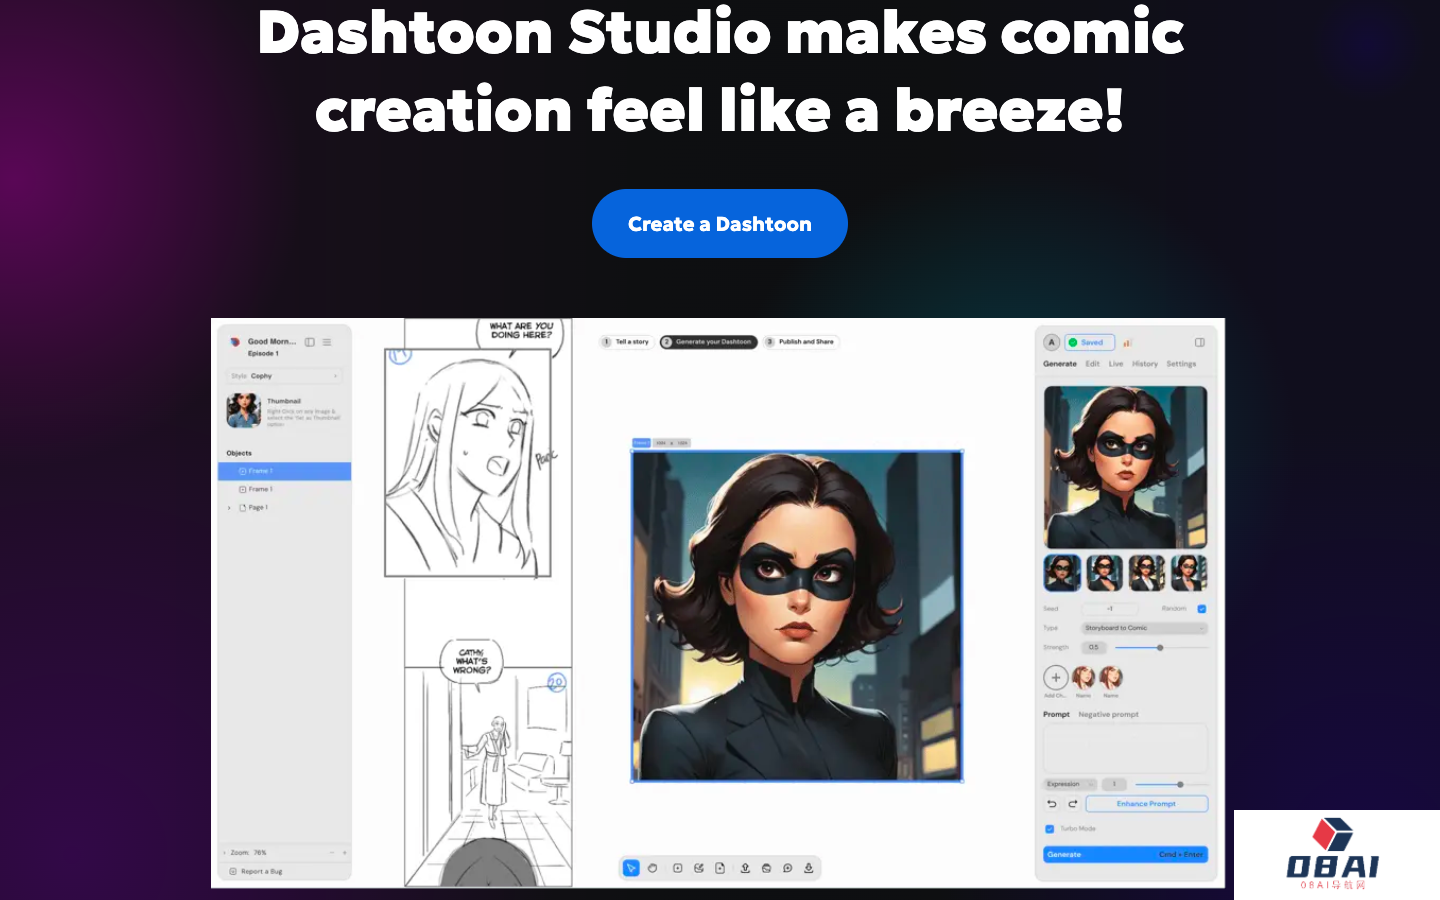Click the download icon in bottom toolbar

click(x=809, y=868)
